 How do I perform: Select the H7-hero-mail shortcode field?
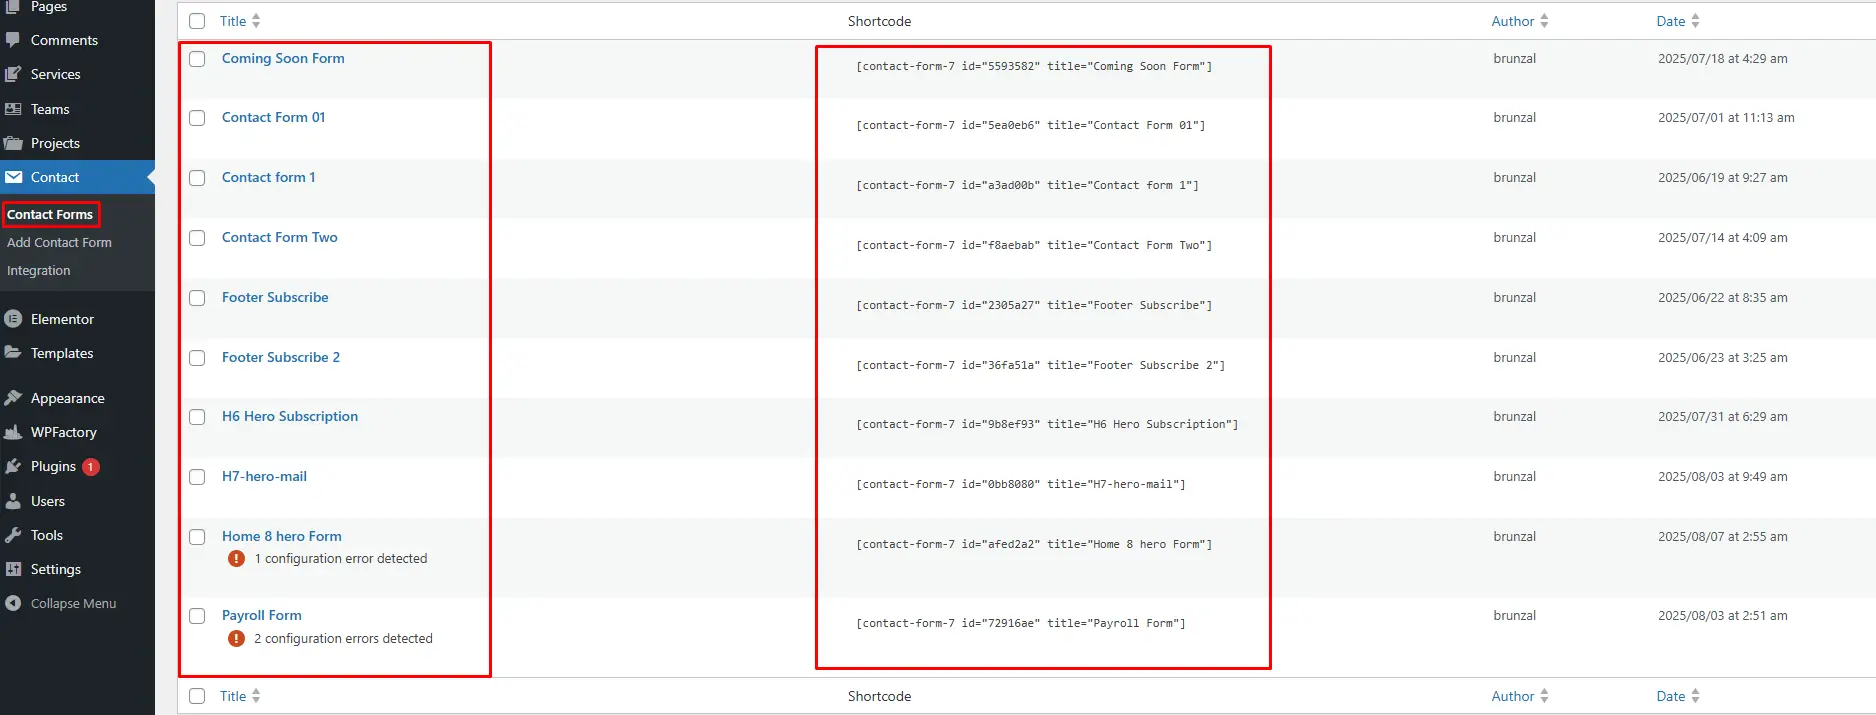pyautogui.click(x=1021, y=484)
